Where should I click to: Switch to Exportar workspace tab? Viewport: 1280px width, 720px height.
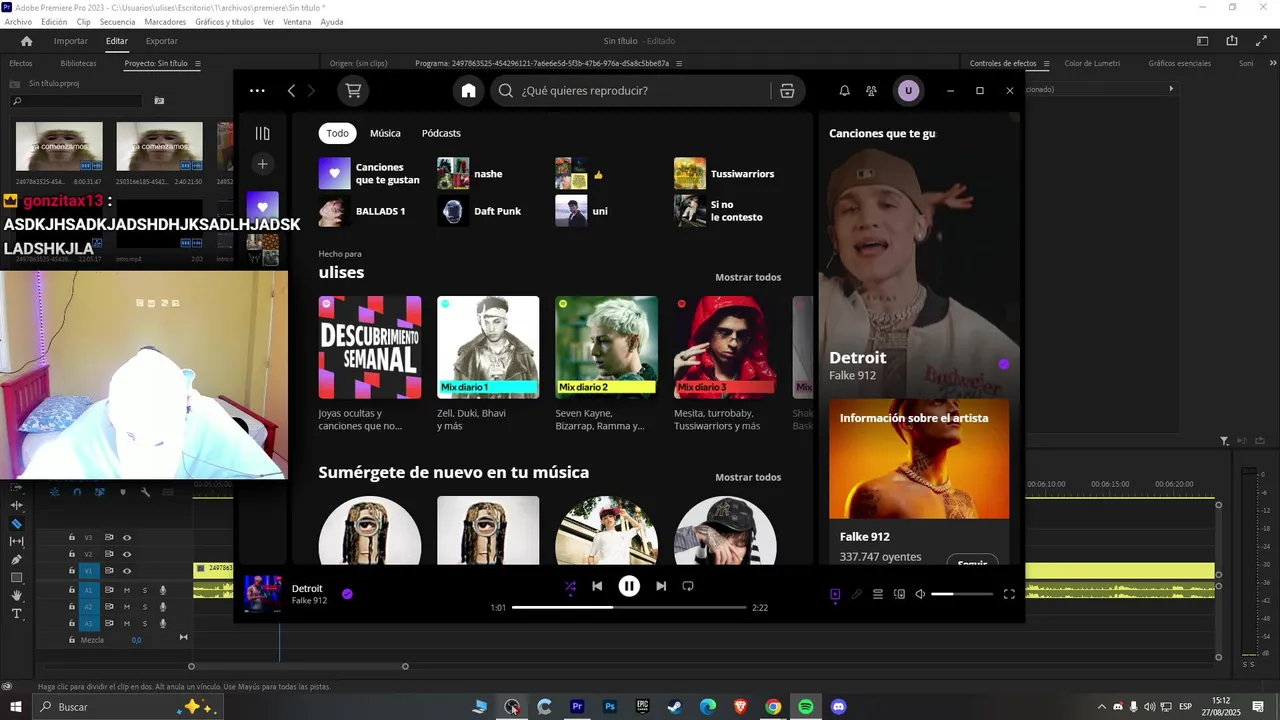162,41
